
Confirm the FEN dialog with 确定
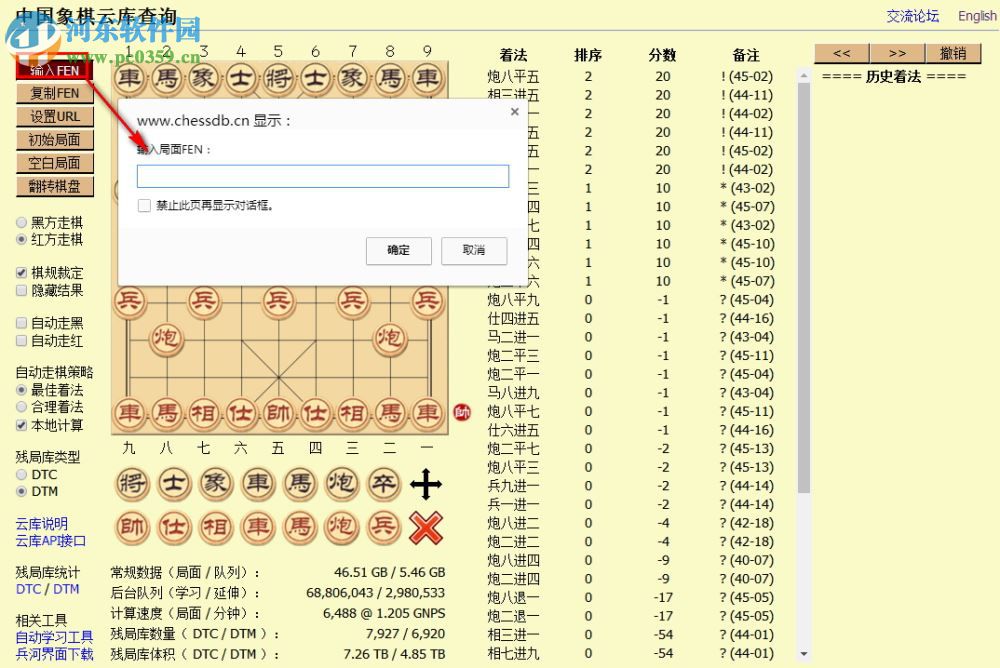(x=399, y=252)
